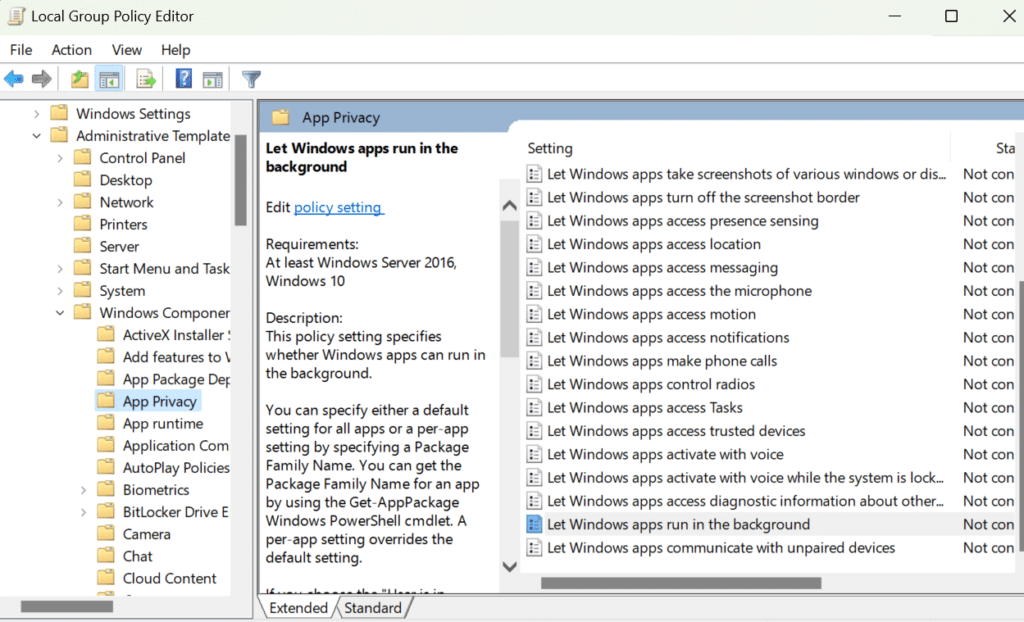Select Let Windows apps access trusted devices
1024x622 pixels.
pos(676,431)
